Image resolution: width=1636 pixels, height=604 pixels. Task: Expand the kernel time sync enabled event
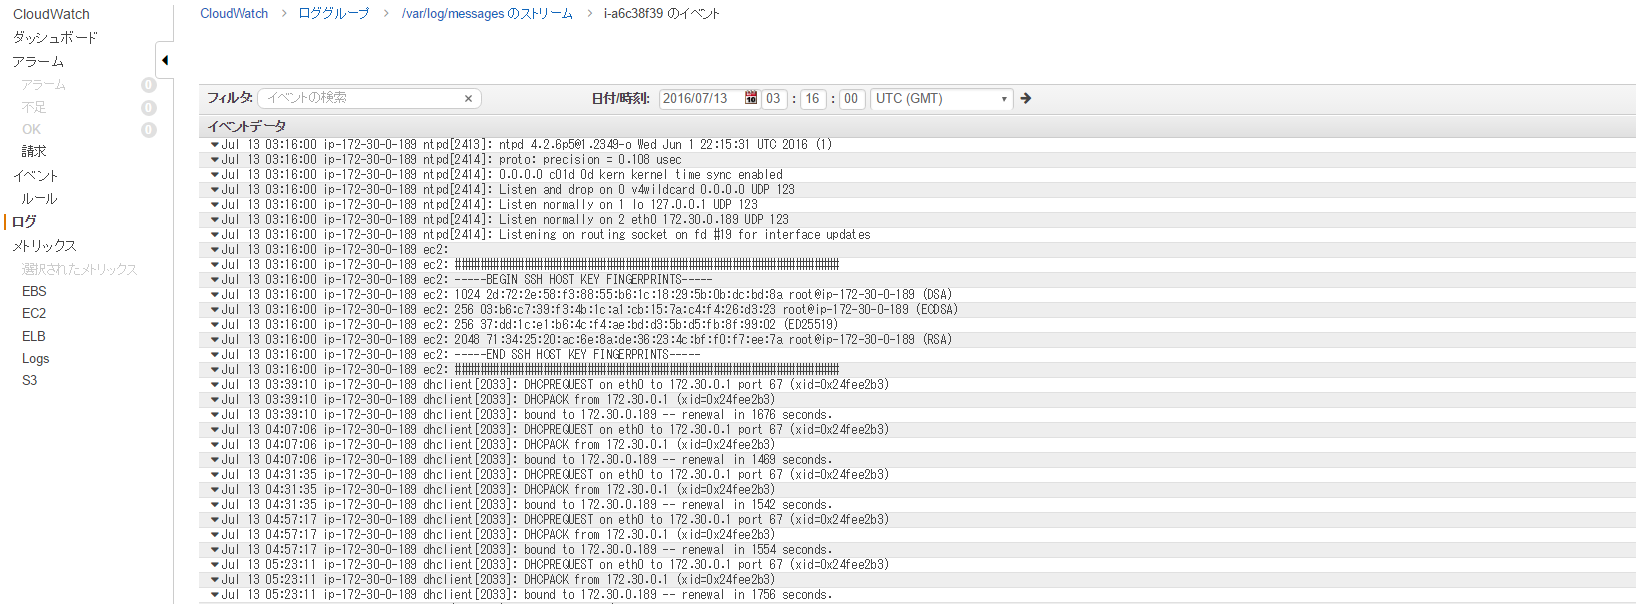(x=215, y=175)
